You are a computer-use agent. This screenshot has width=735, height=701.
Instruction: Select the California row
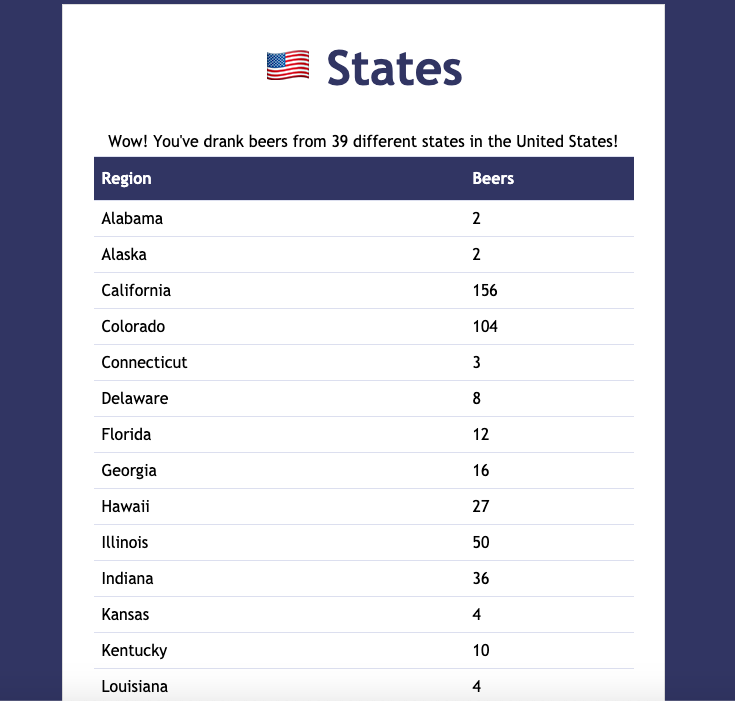point(364,291)
